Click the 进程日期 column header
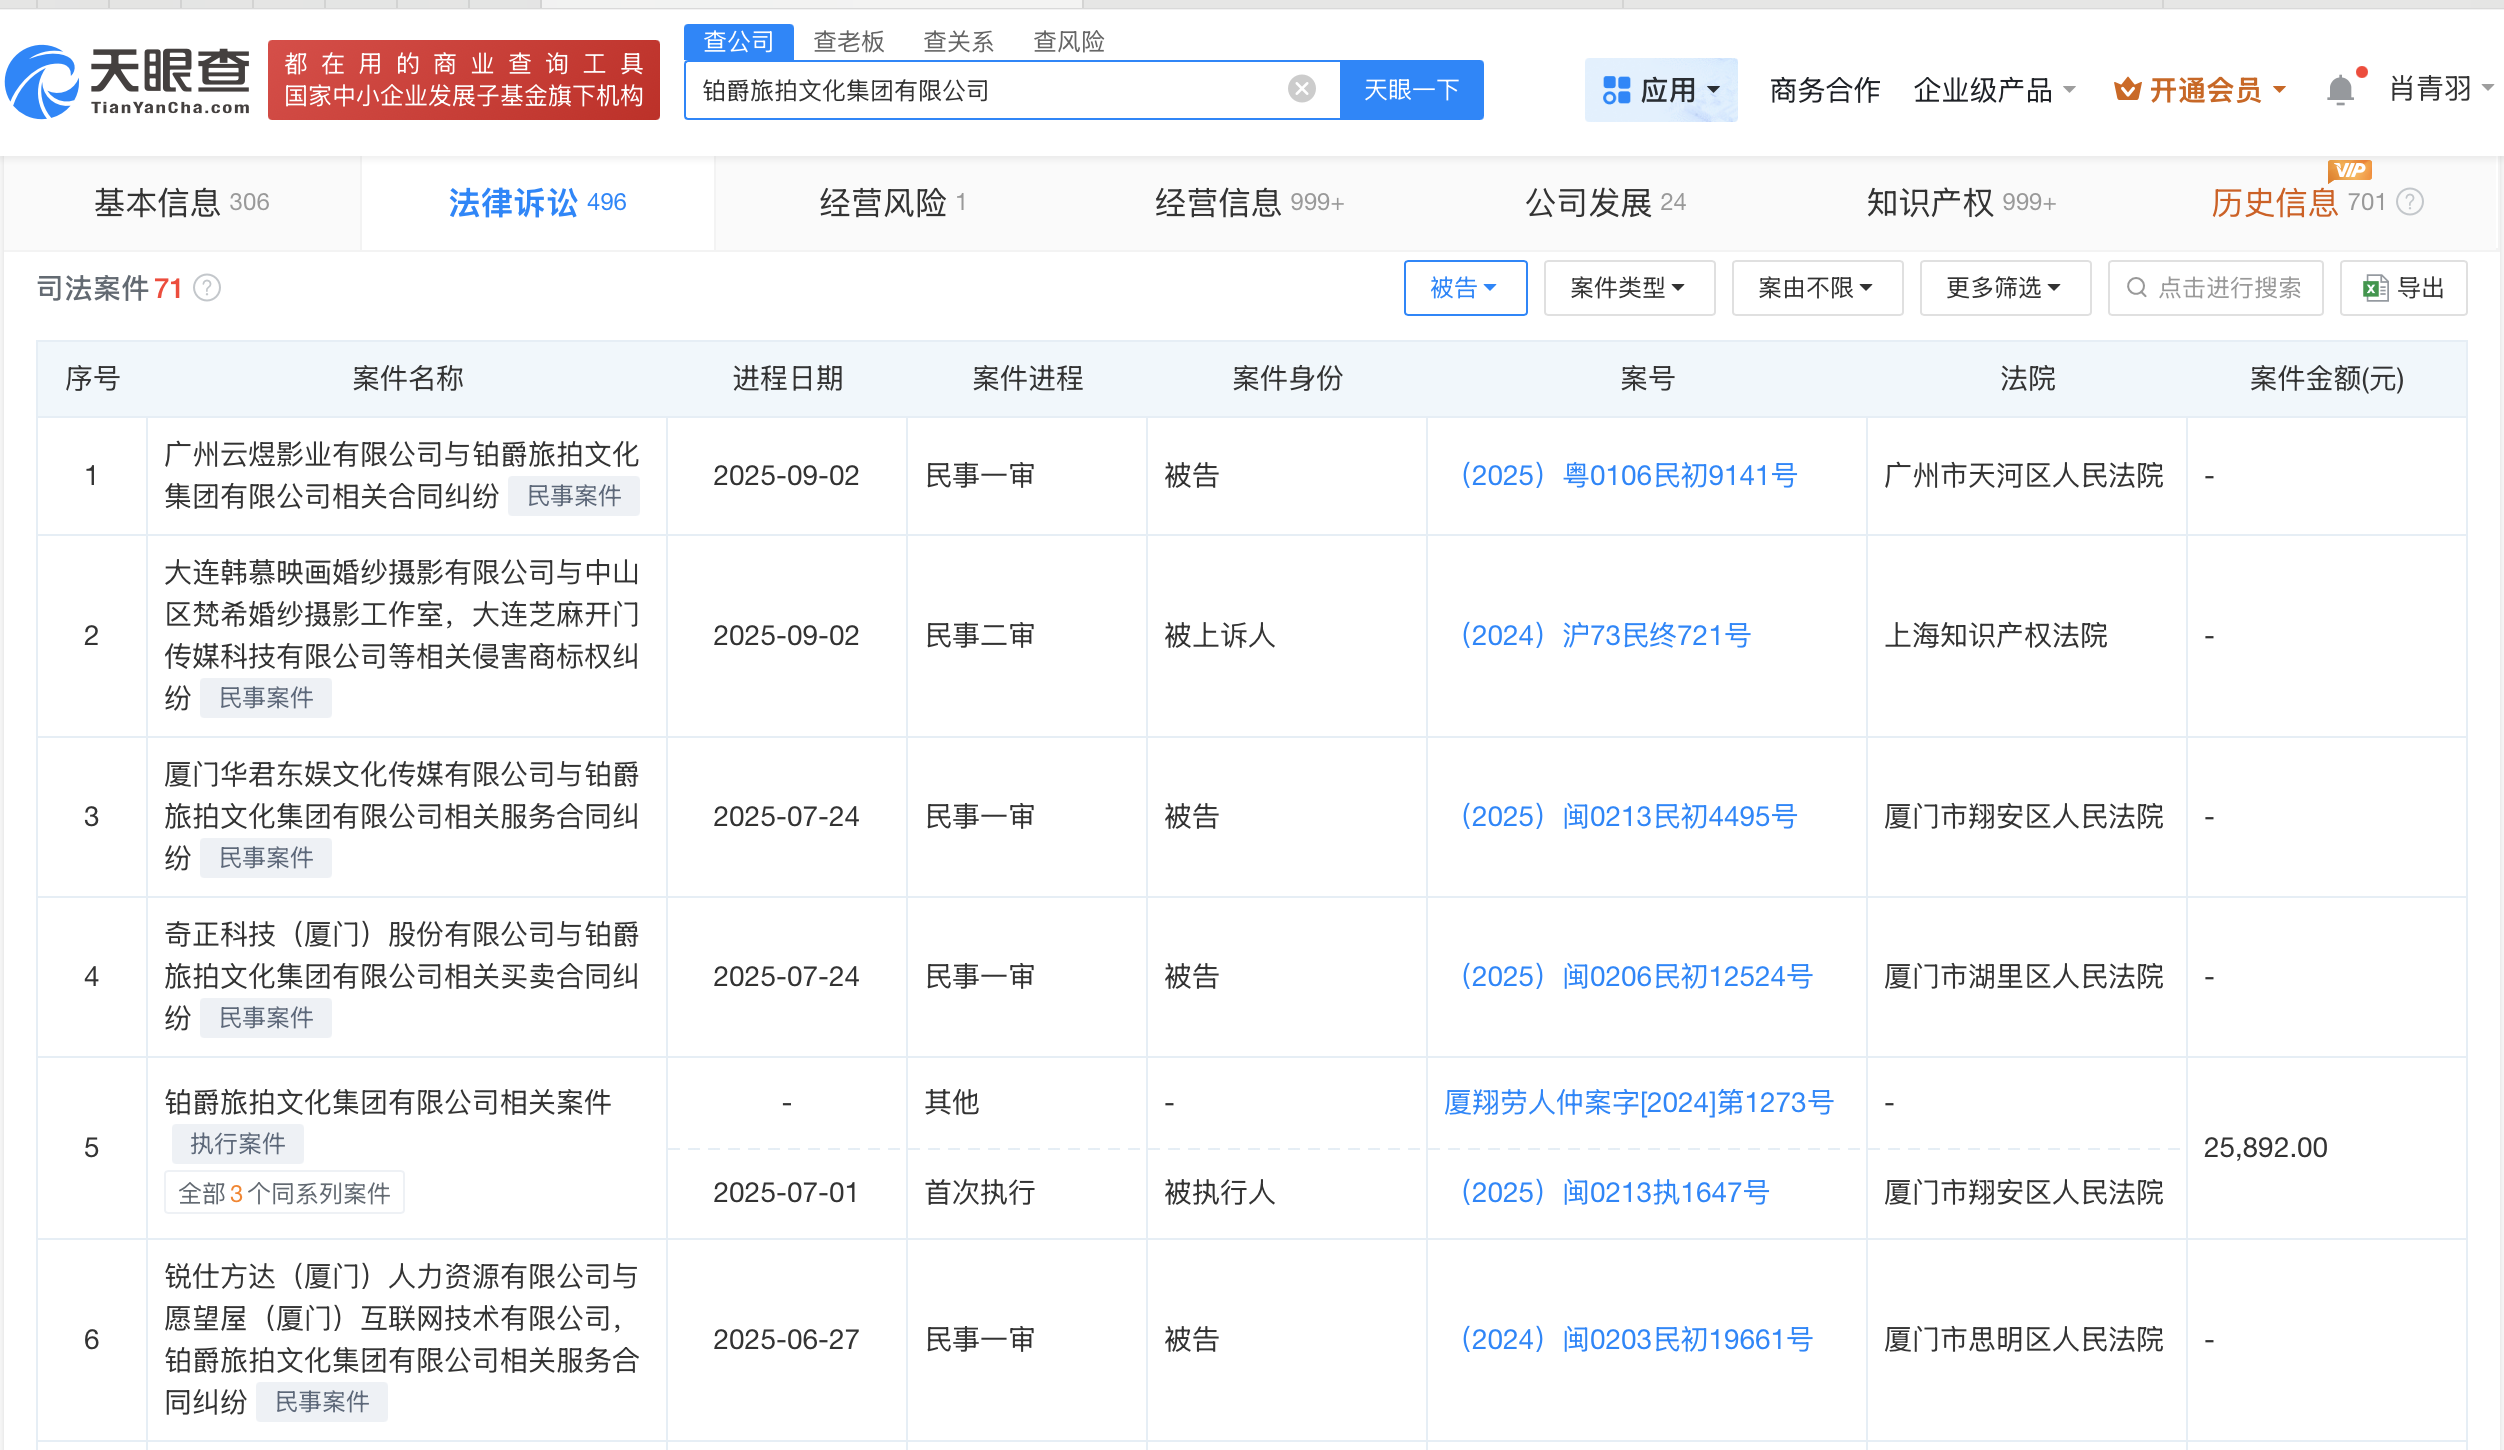This screenshot has height=1450, width=2504. [x=787, y=378]
